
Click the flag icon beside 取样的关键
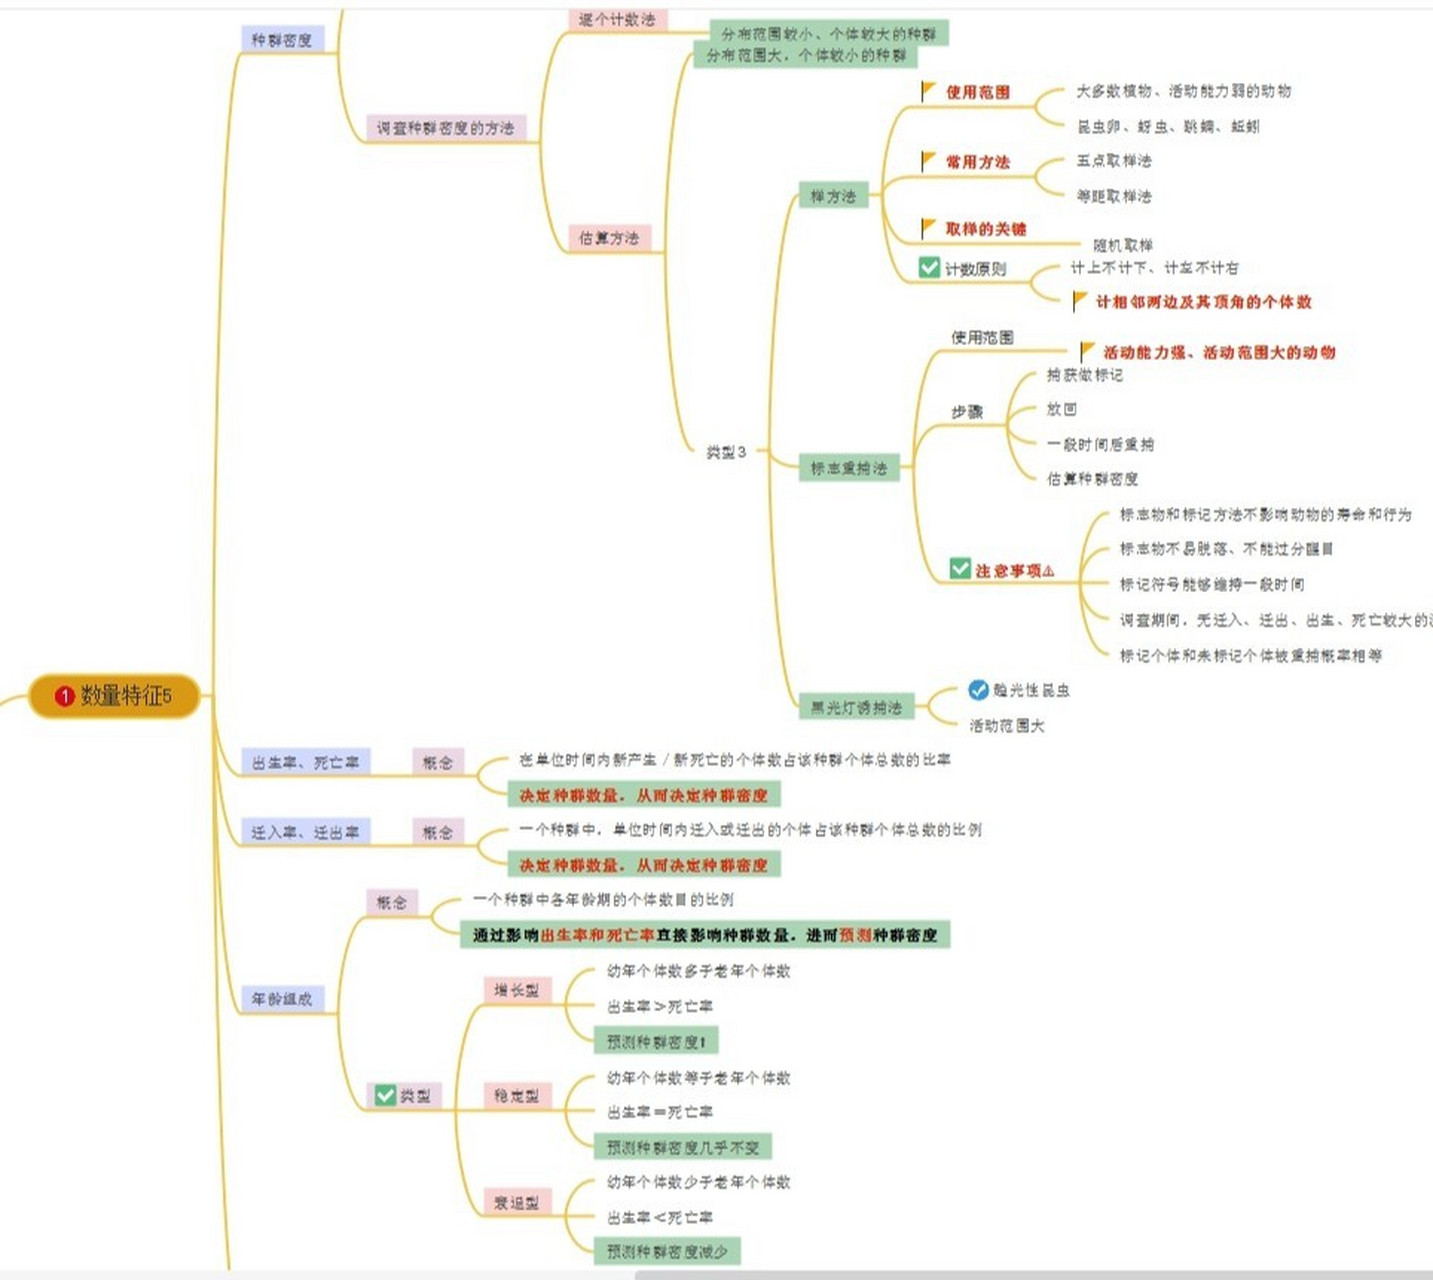click(x=928, y=229)
